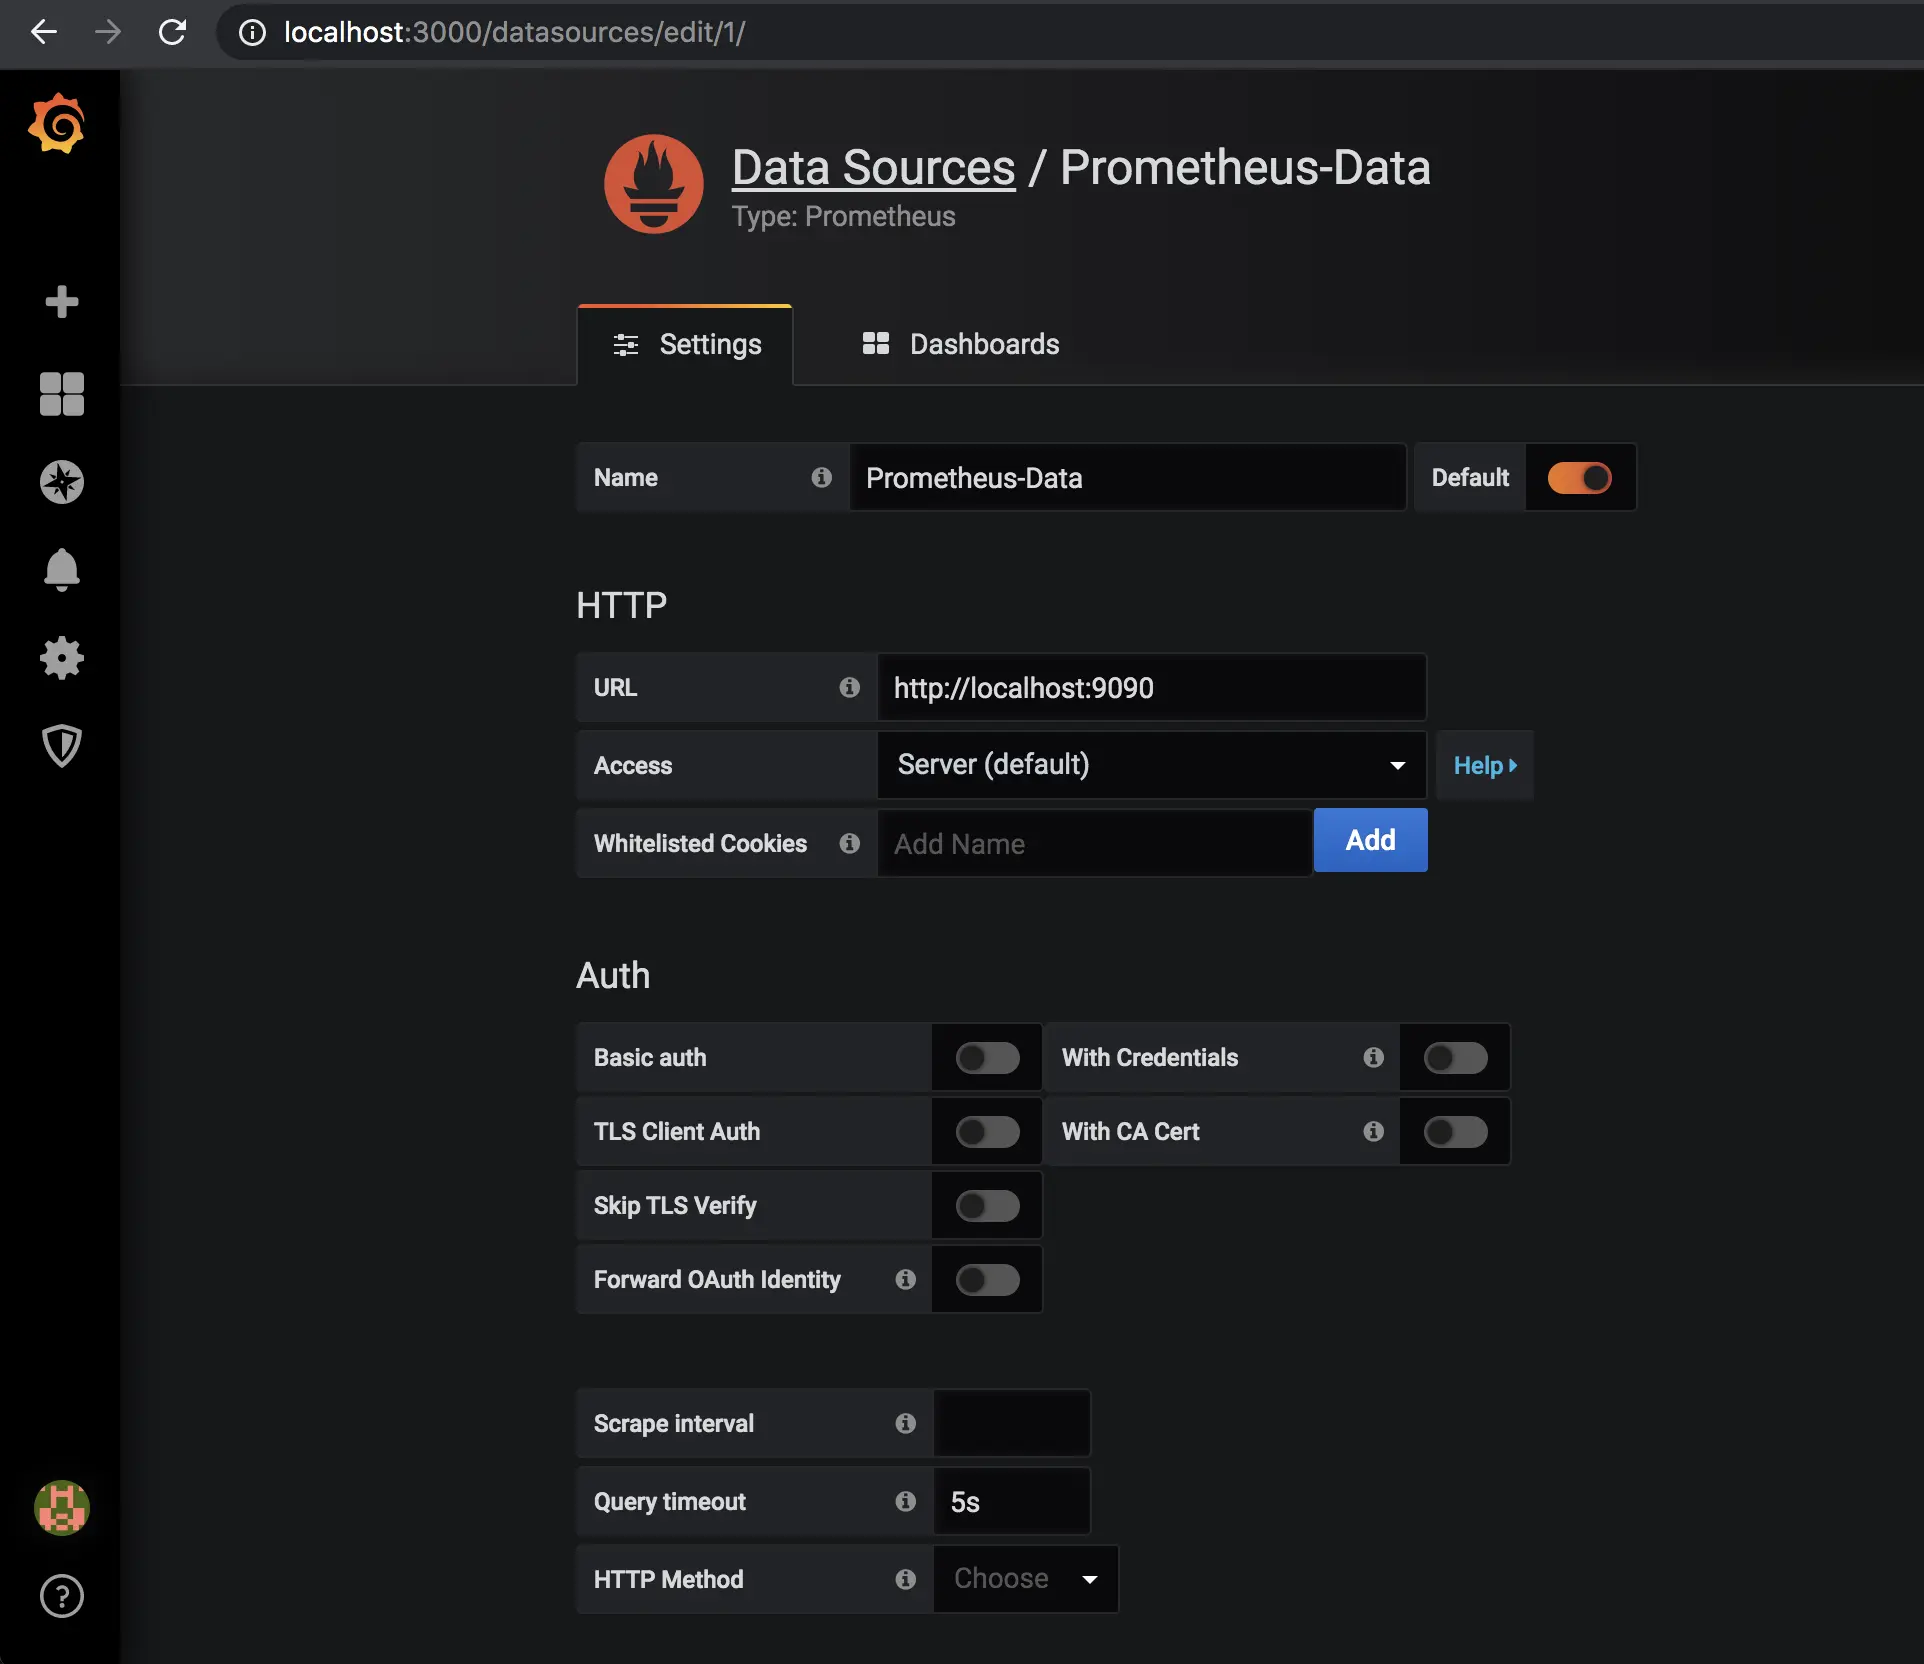Screen dimensions: 1924x1664
Task: Click the user avatar in sidebar
Action: click(62, 1508)
